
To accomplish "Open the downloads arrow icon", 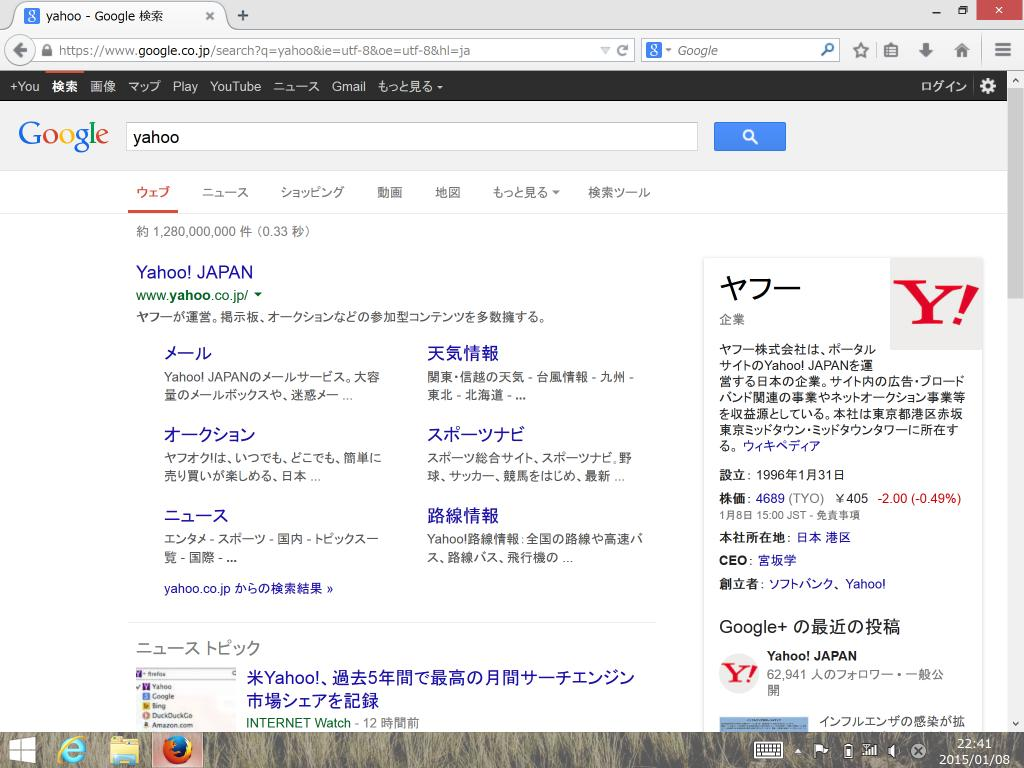I will (x=925, y=50).
